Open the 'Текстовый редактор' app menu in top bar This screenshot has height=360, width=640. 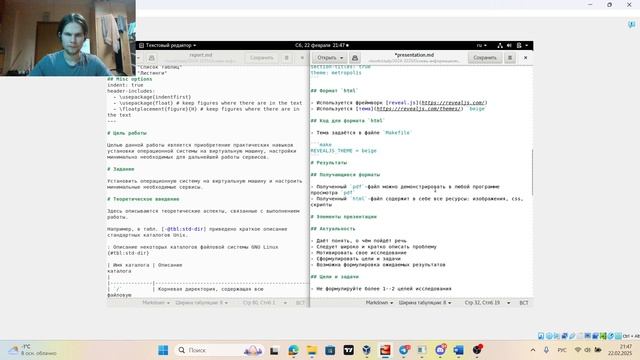click(x=167, y=45)
